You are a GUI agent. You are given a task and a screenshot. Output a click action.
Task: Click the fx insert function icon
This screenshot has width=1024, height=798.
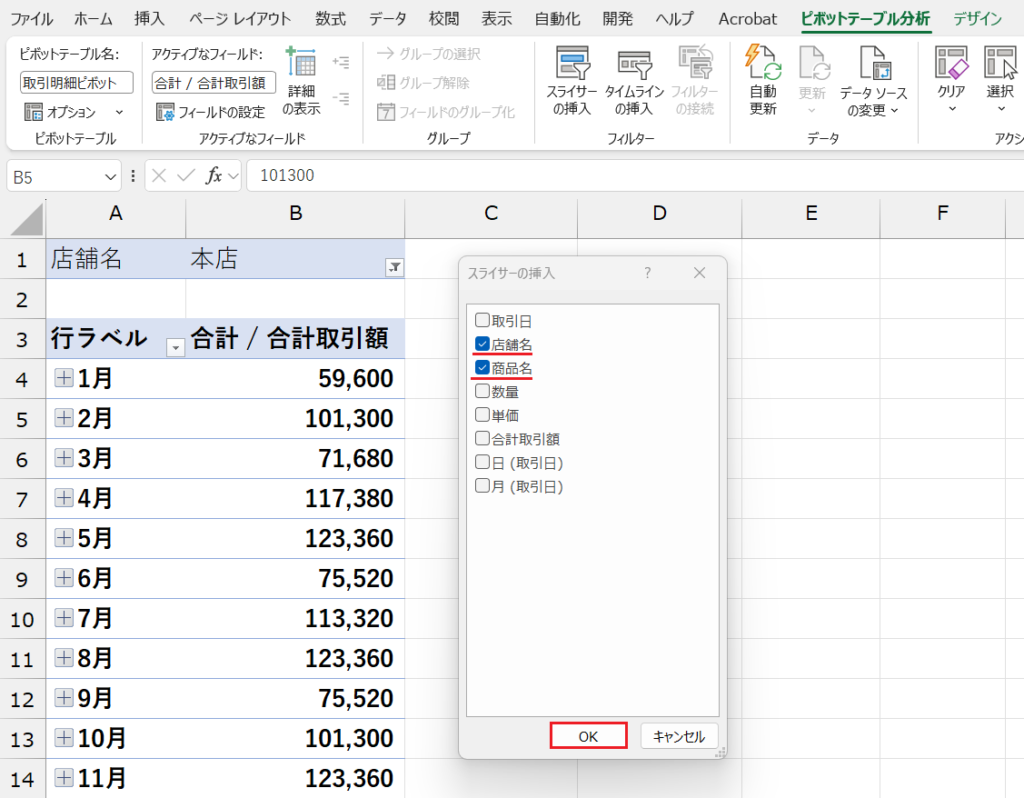coord(214,176)
